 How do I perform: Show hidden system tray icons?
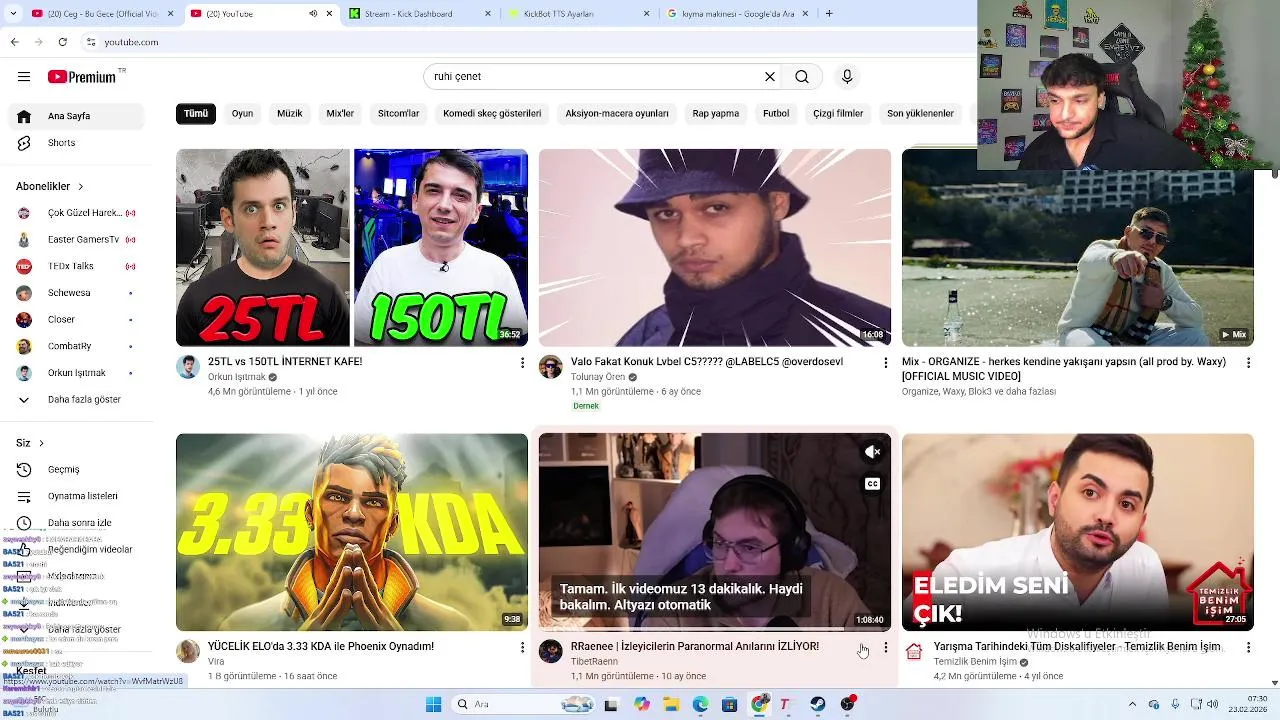[x=1132, y=704]
